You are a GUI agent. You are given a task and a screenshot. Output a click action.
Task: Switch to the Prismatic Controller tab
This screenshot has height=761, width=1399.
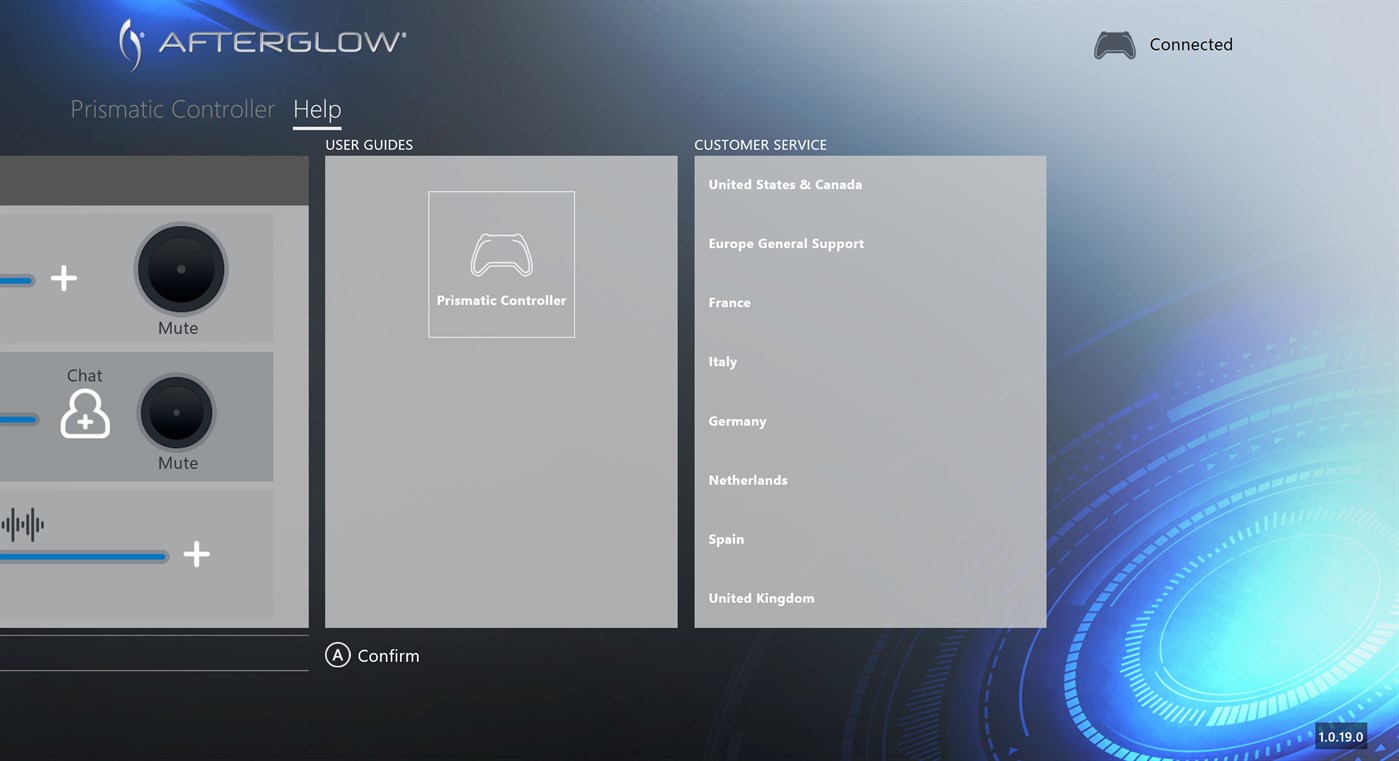tap(171, 109)
